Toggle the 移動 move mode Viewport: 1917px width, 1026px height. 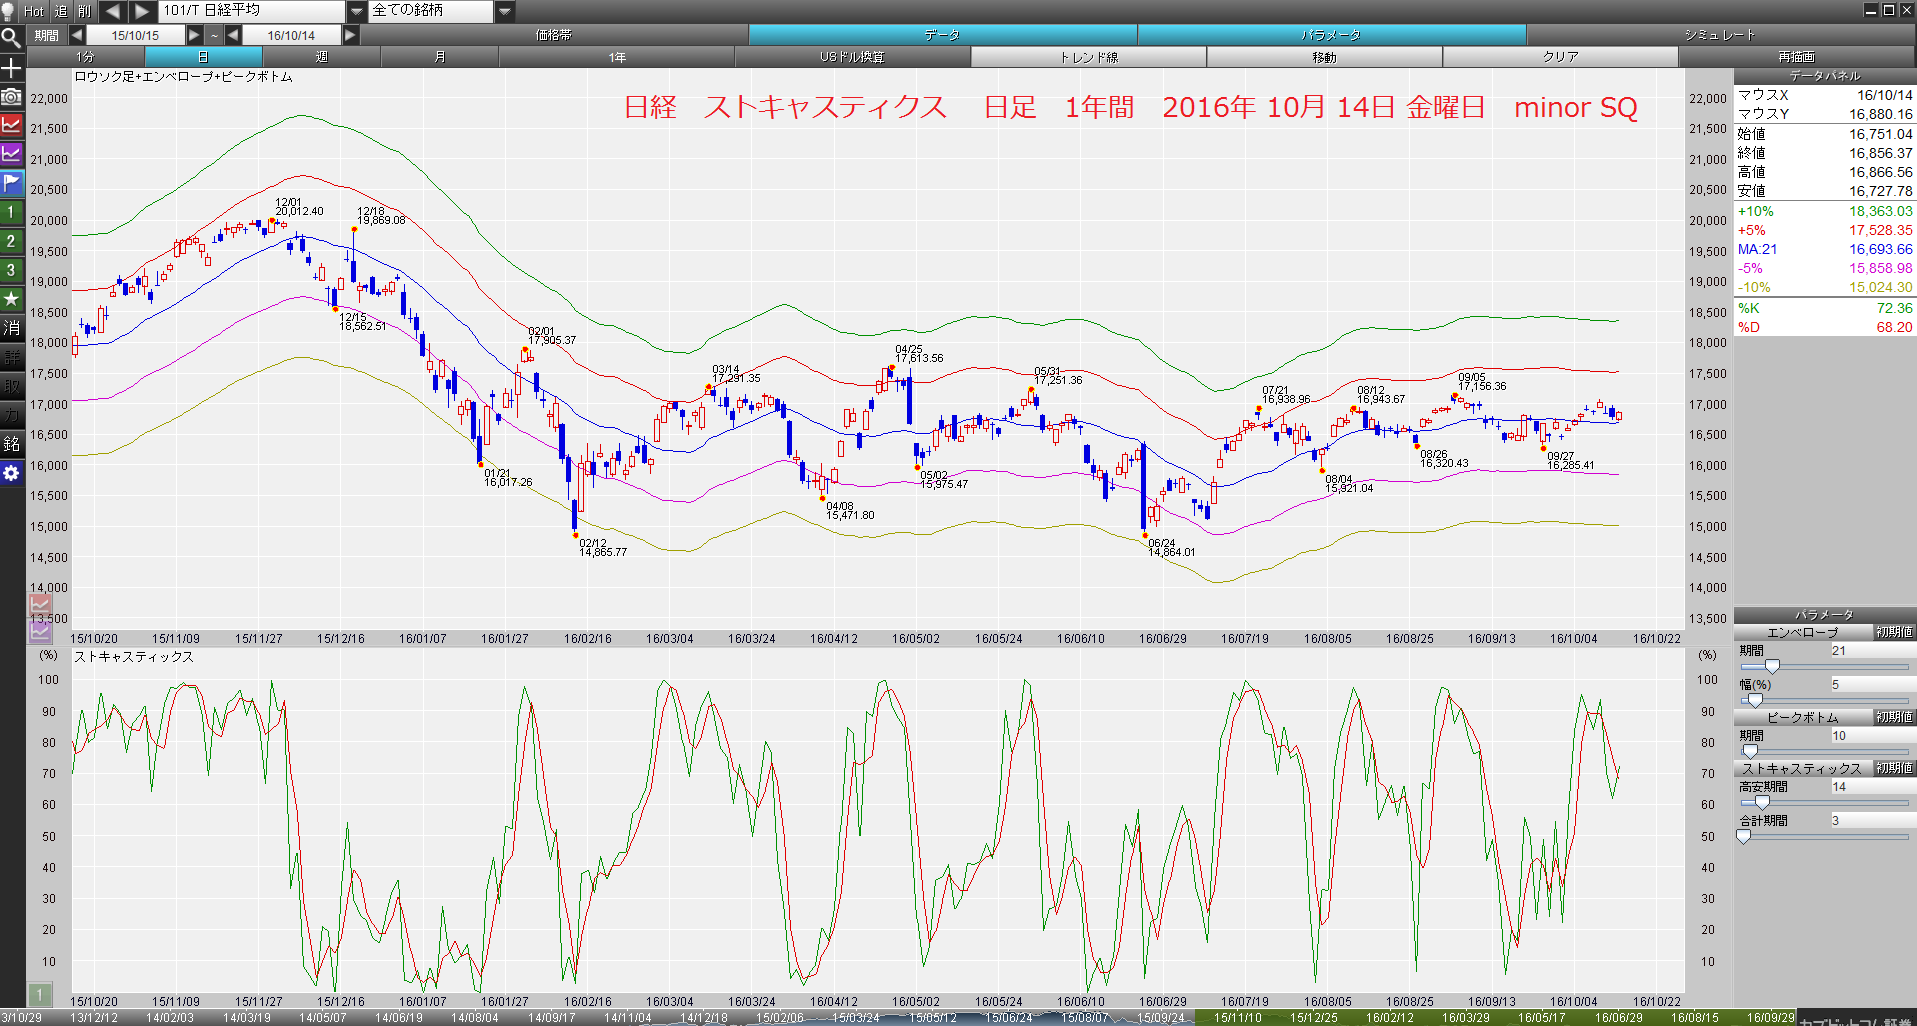1325,57
